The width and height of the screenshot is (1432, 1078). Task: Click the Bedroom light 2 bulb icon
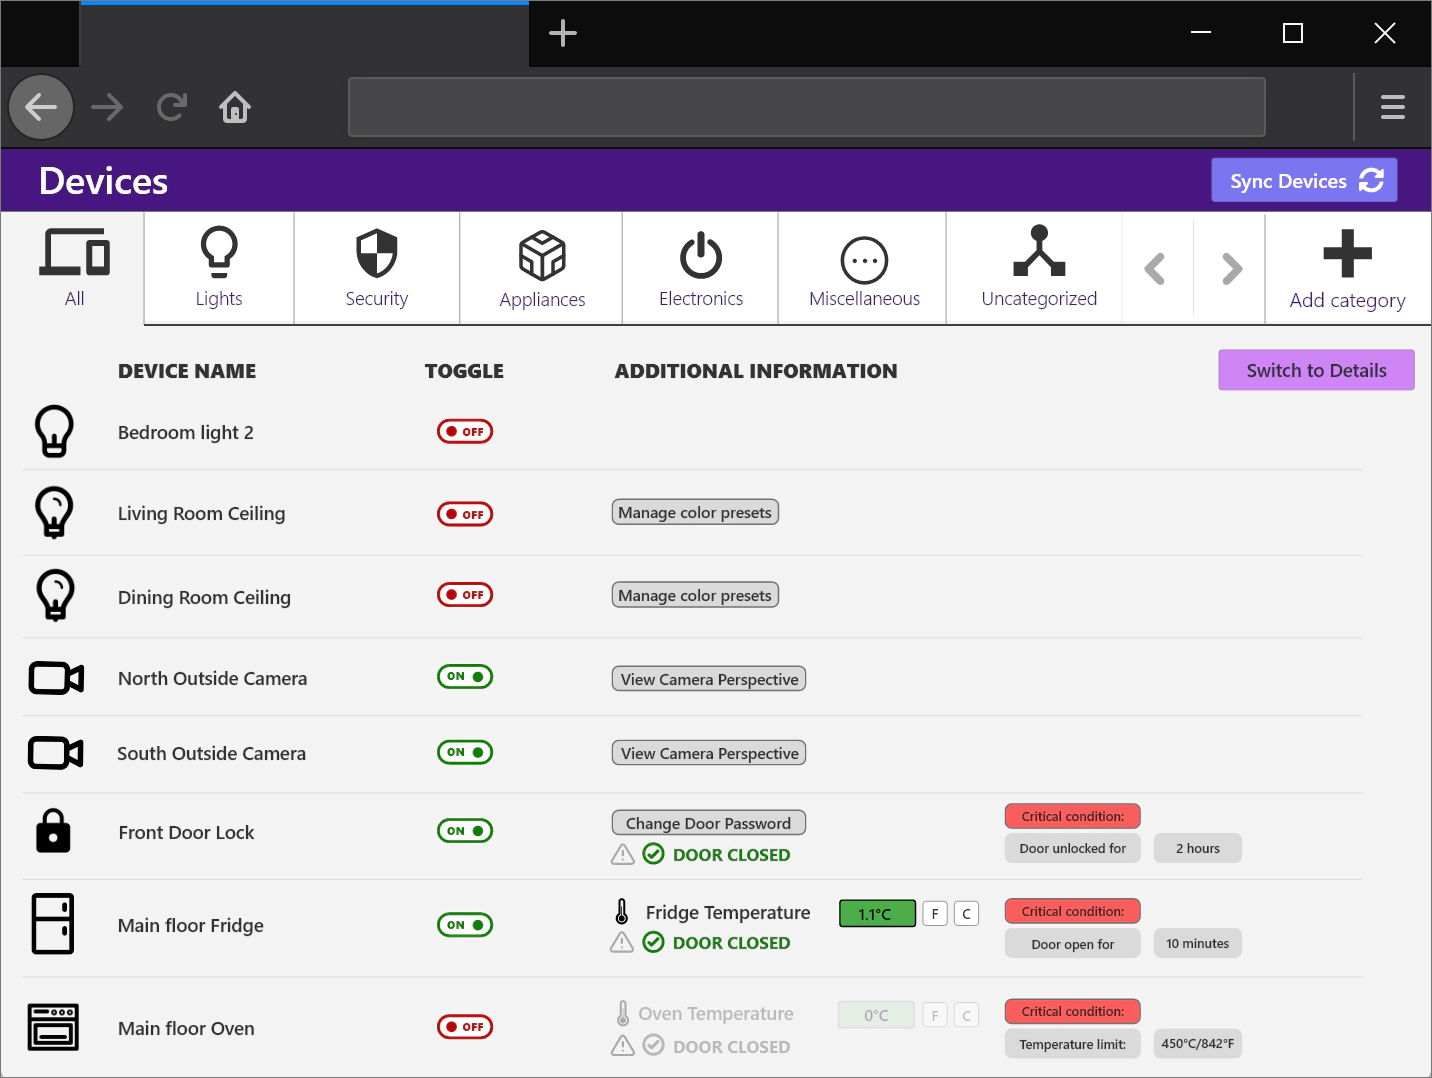55,431
